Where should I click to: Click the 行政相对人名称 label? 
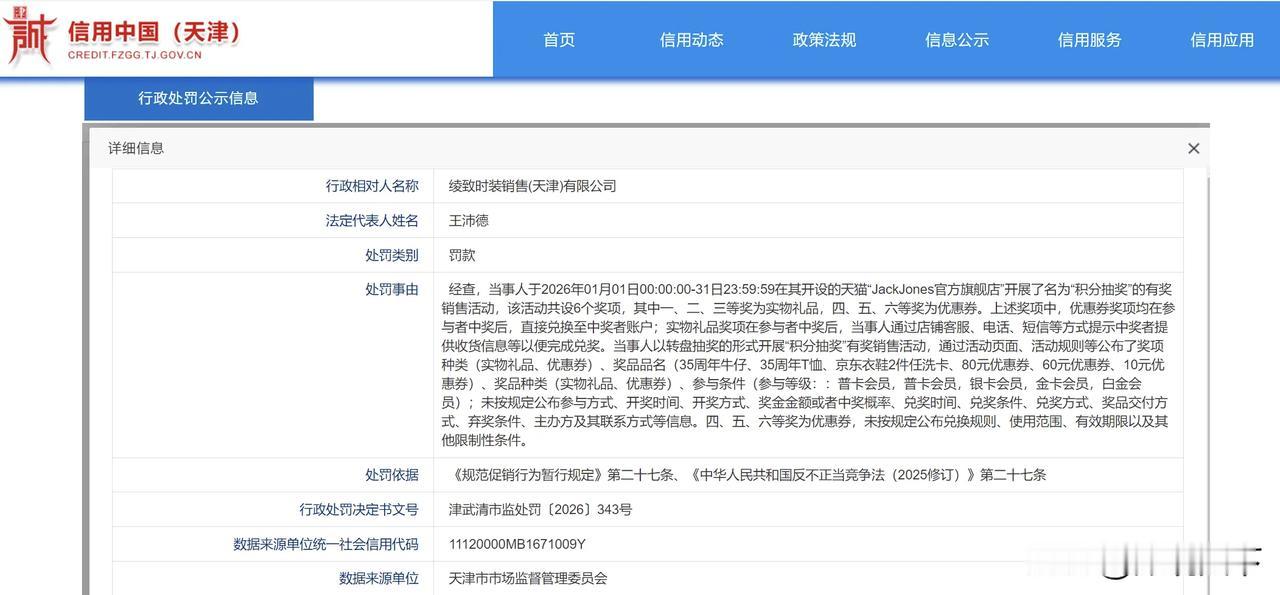(372, 186)
